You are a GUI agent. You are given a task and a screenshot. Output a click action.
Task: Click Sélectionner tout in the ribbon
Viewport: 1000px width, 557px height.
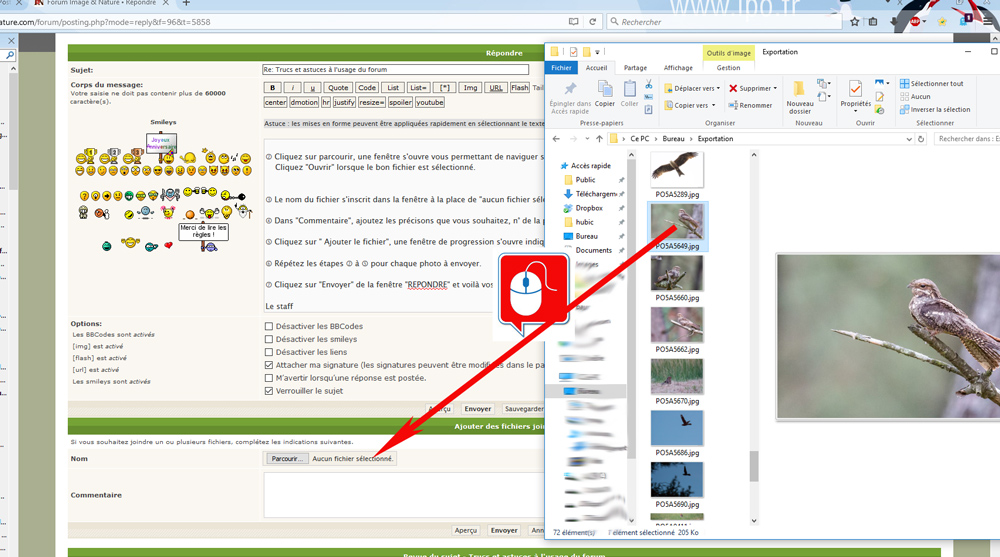(x=931, y=84)
